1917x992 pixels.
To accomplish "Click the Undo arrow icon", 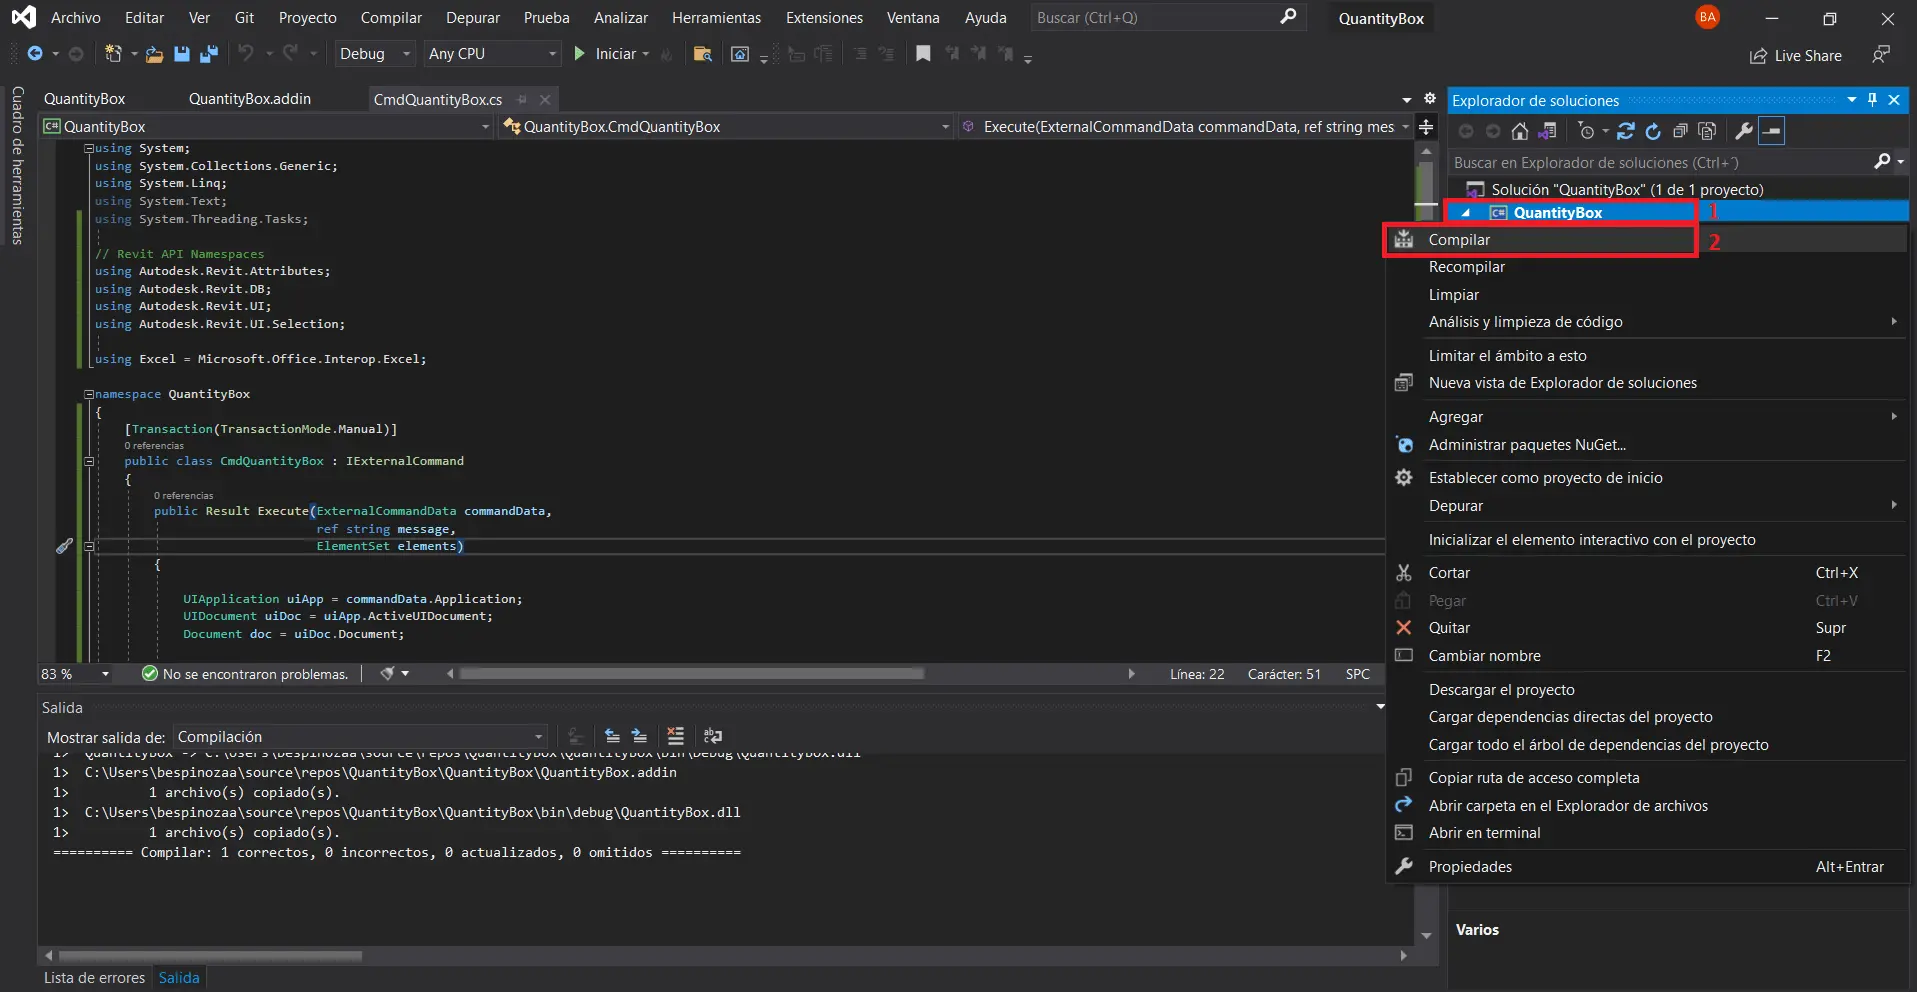I will [245, 54].
